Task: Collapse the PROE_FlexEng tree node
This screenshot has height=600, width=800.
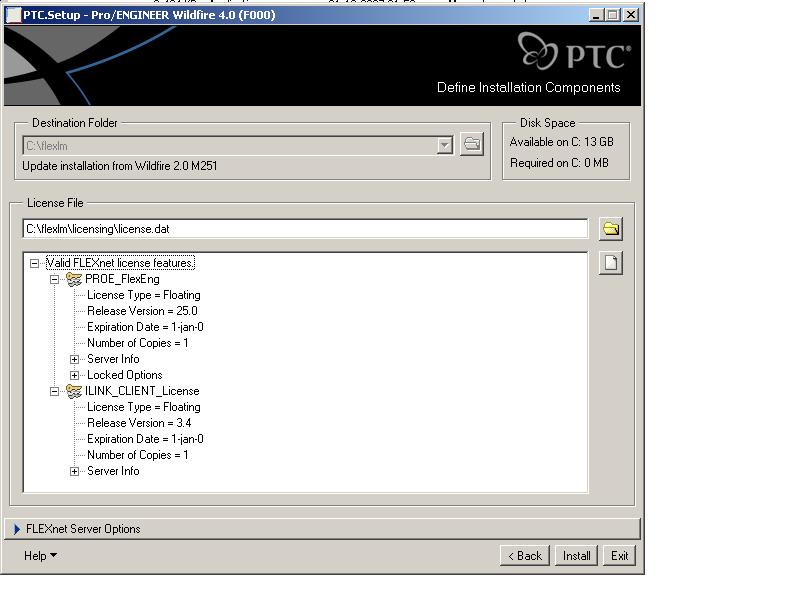Action: 54,280
